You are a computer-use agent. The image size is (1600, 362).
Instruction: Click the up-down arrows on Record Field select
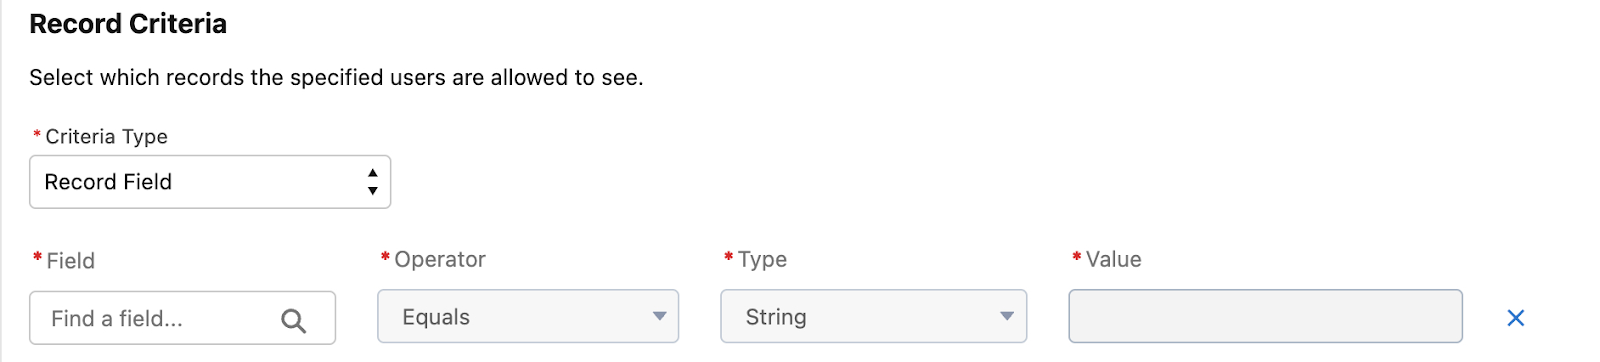[x=372, y=182]
